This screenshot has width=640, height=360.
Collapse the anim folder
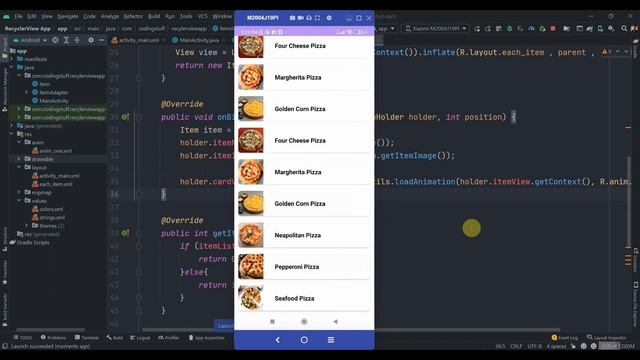click(x=20, y=142)
